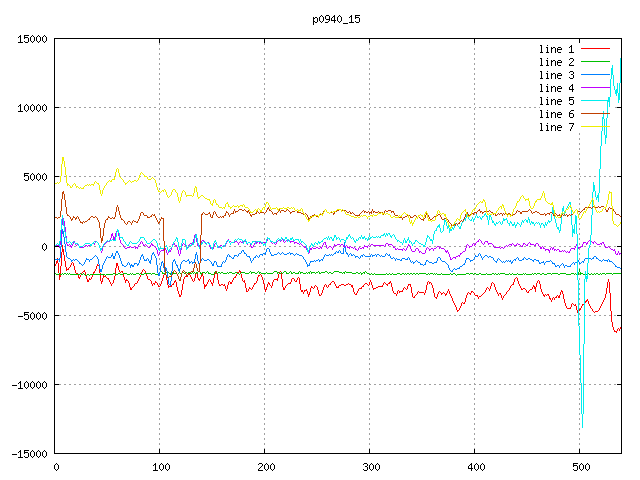Click the 100 x-axis tick label
This screenshot has height=480, width=640.
click(x=160, y=467)
